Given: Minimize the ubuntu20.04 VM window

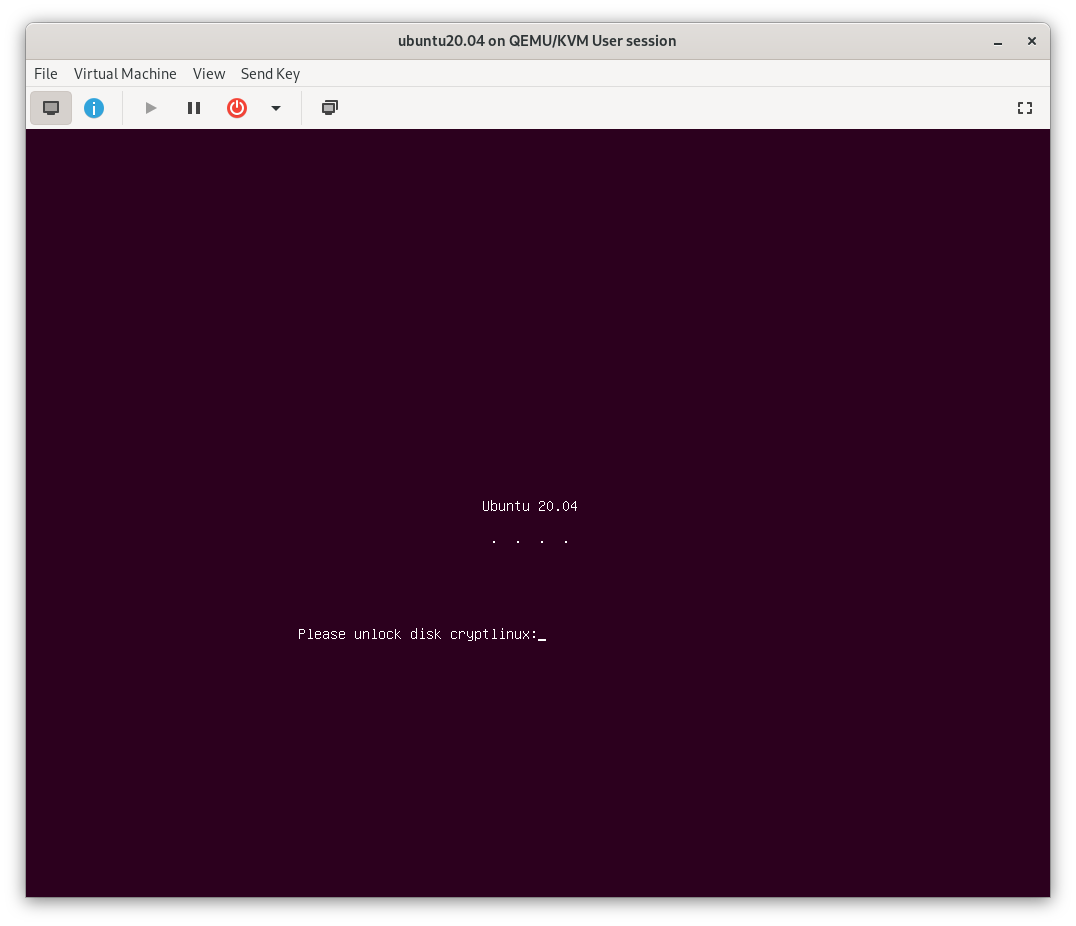Looking at the screenshot, I should [998, 42].
